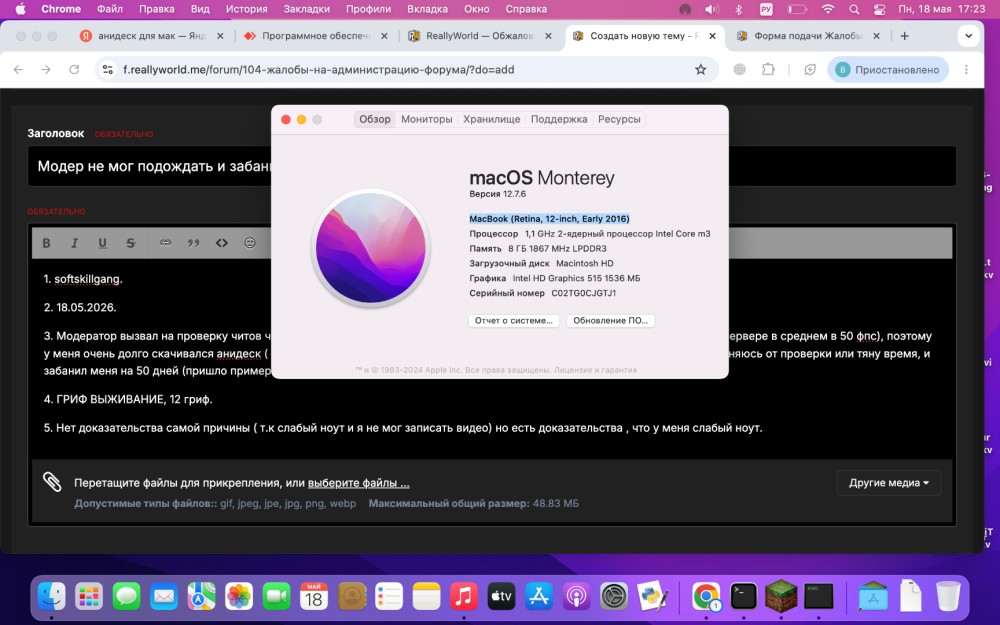This screenshot has height=625, width=1000.
Task: Go back to the previous page
Action: pos(18,70)
